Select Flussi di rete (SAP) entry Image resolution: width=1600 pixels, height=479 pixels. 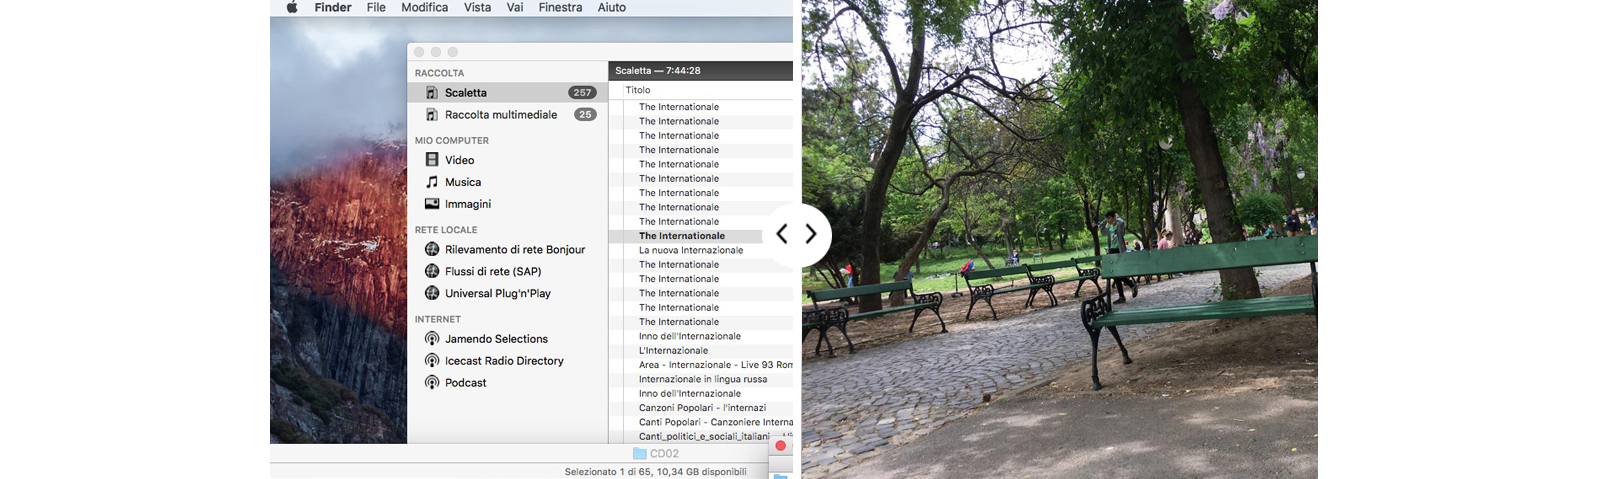pos(493,272)
